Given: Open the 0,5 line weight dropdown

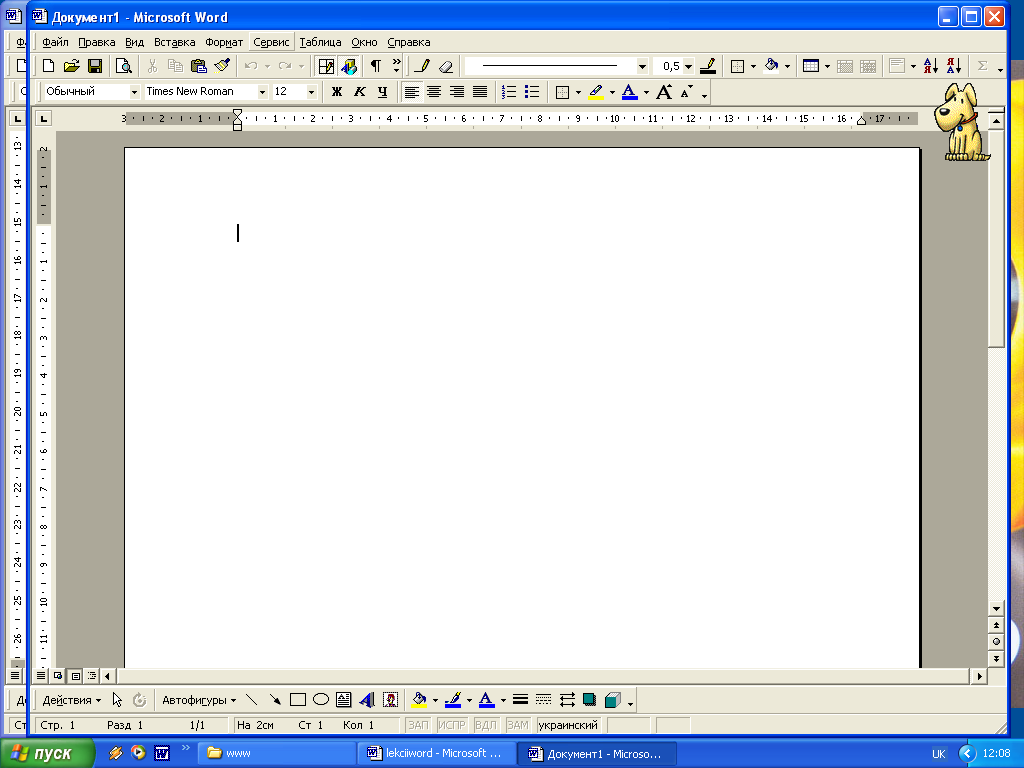Looking at the screenshot, I should coord(688,67).
